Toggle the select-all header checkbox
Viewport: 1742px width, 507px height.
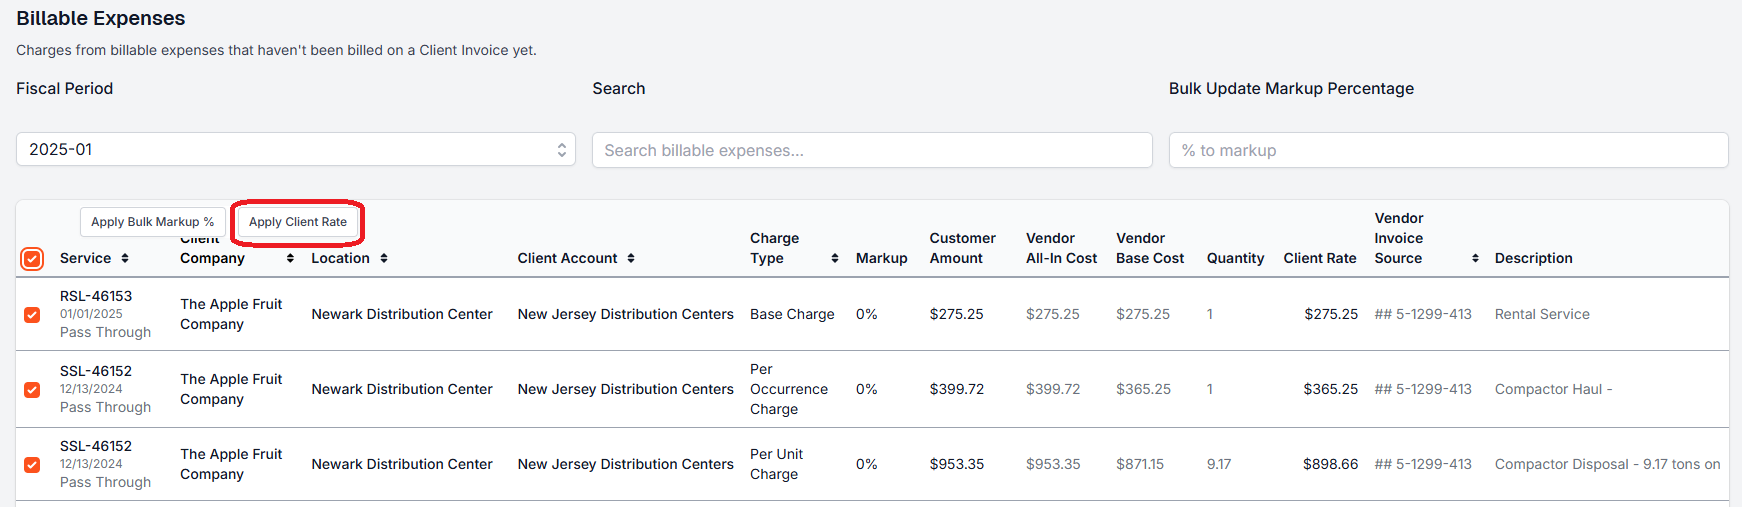32,259
